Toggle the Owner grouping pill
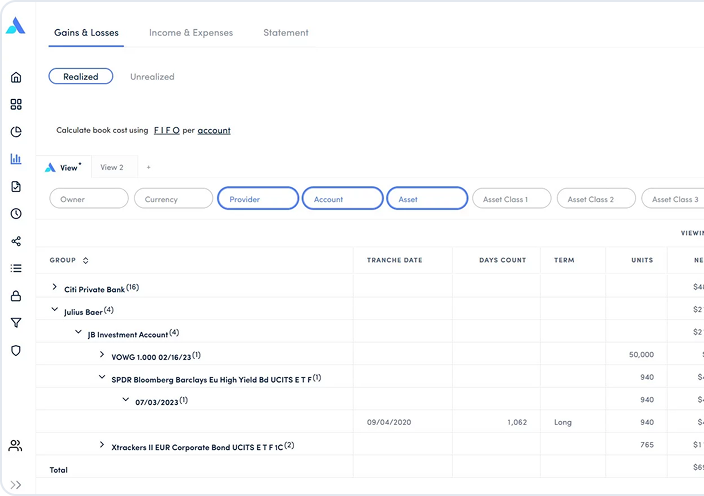Screen dimensions: 704x496 point(89,199)
